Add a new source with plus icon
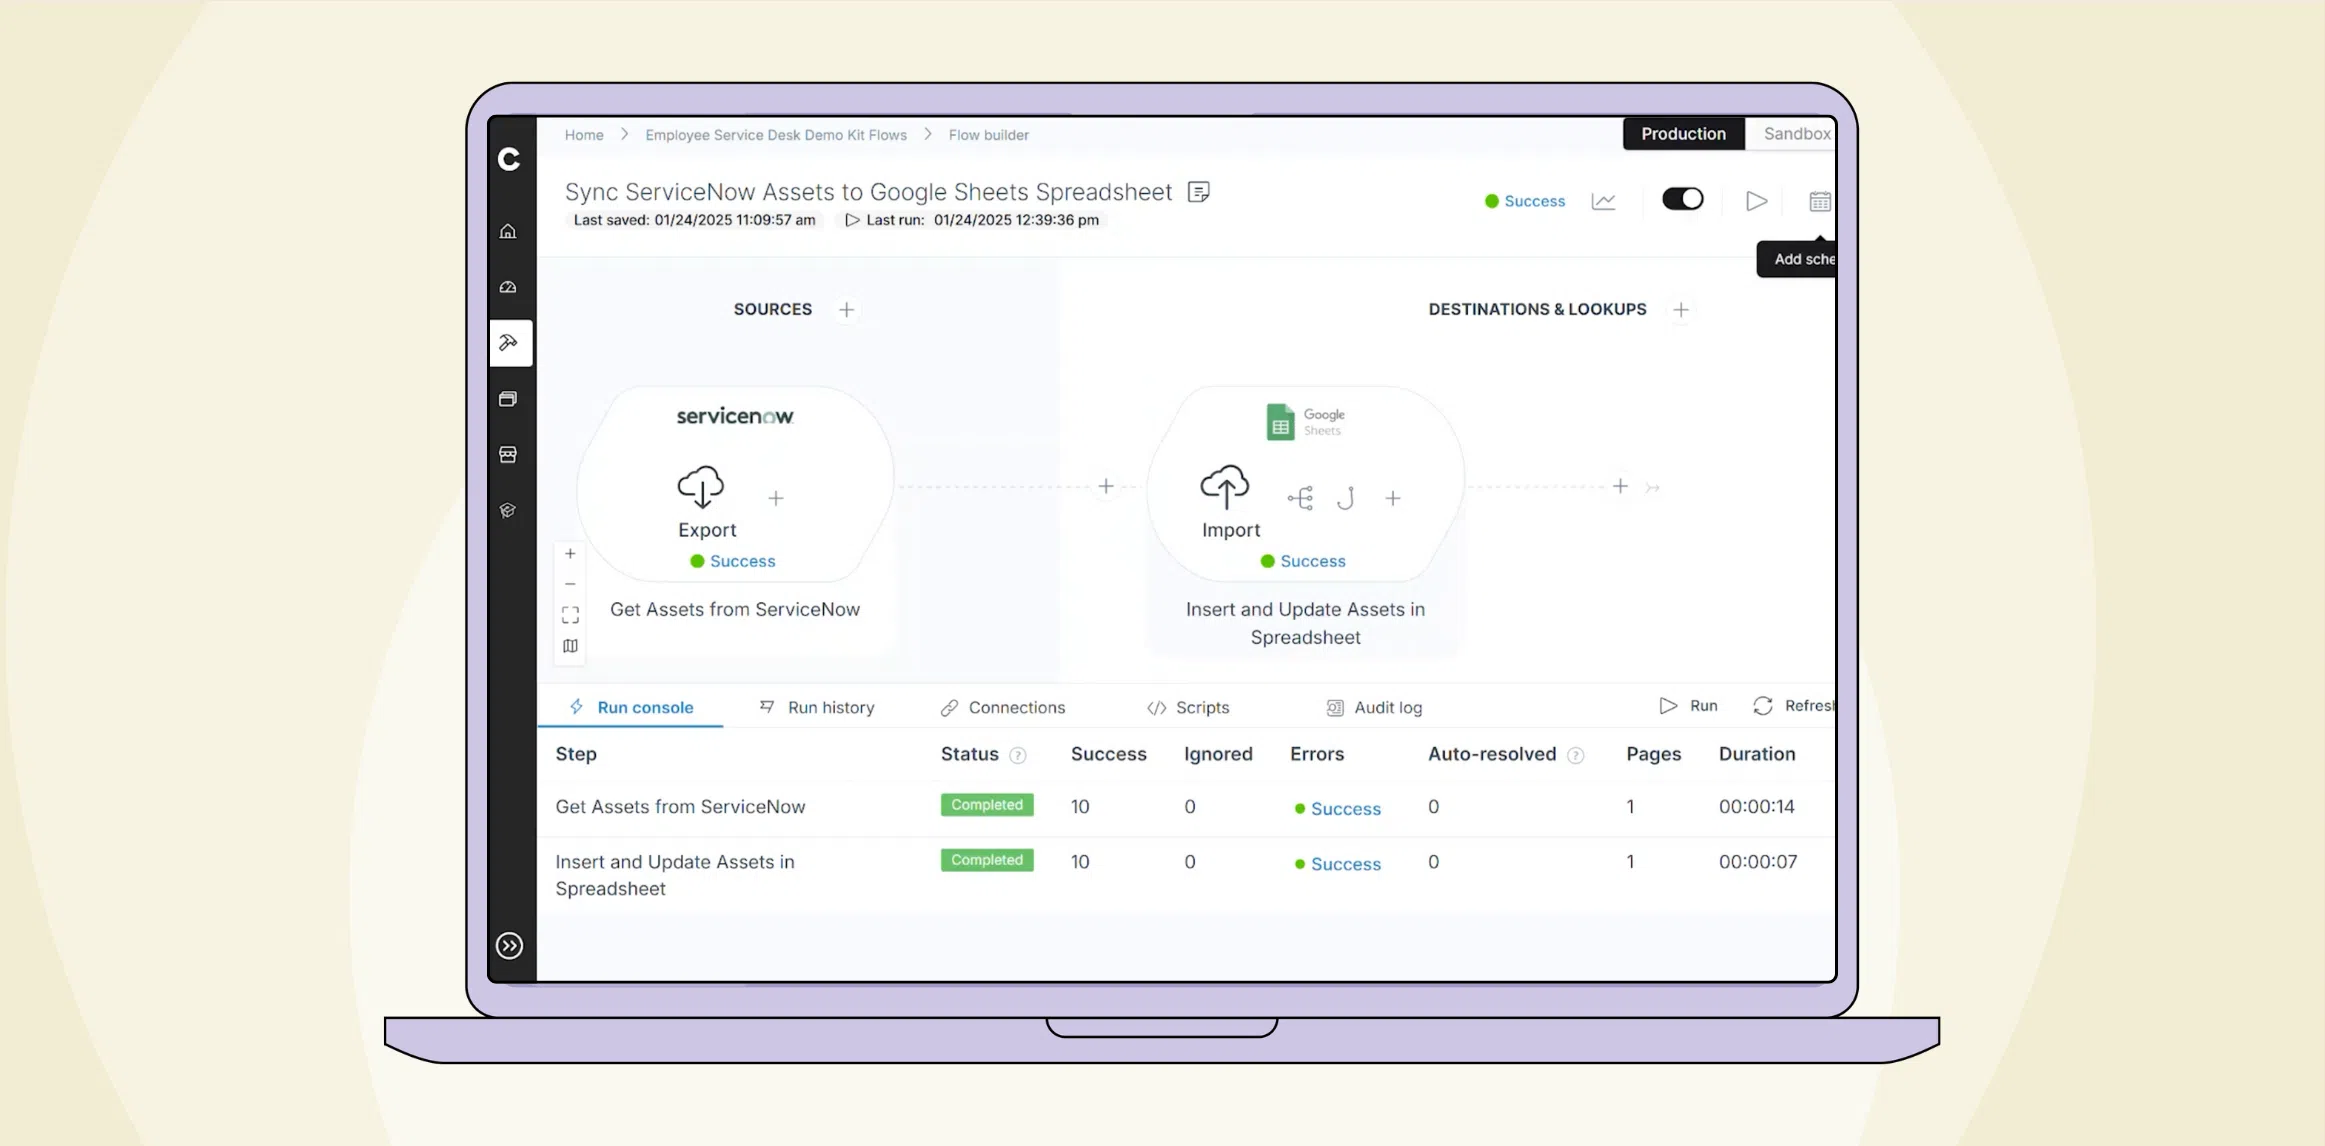Viewport: 2325px width, 1146px height. pyautogui.click(x=847, y=310)
